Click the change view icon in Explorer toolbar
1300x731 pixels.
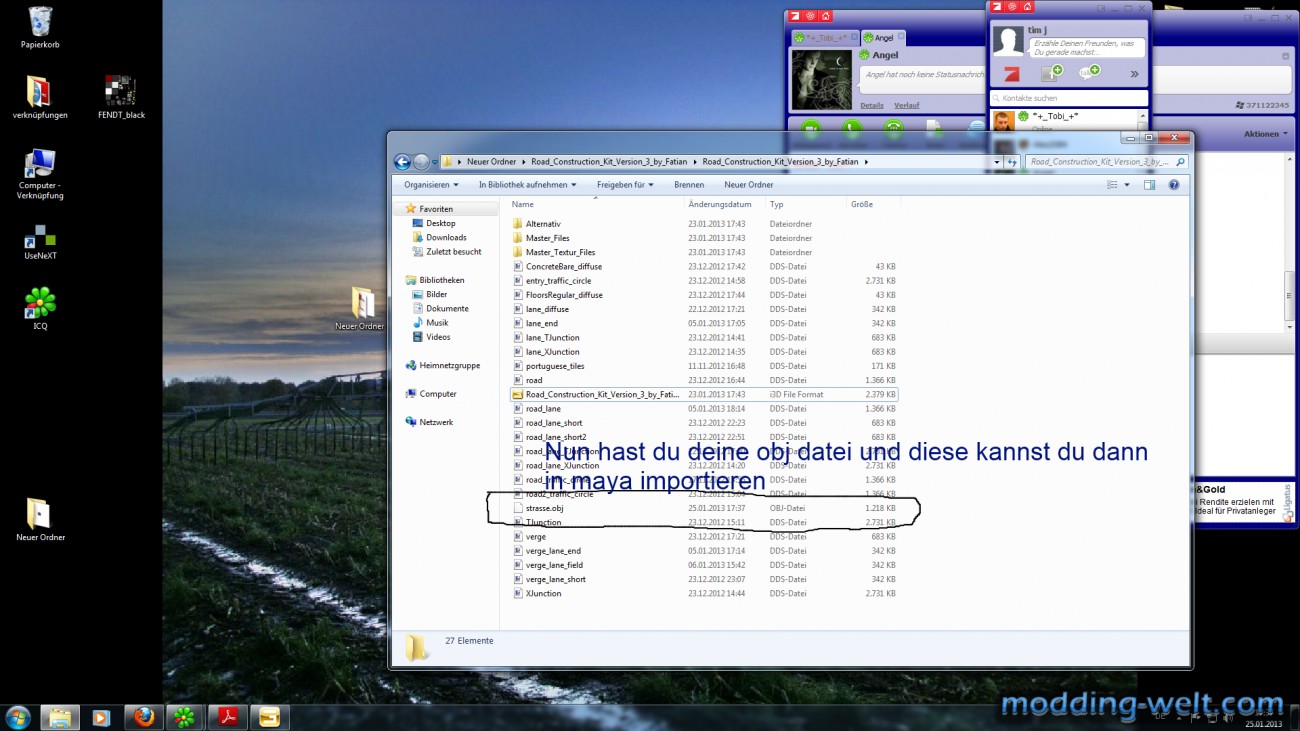pos(1112,185)
